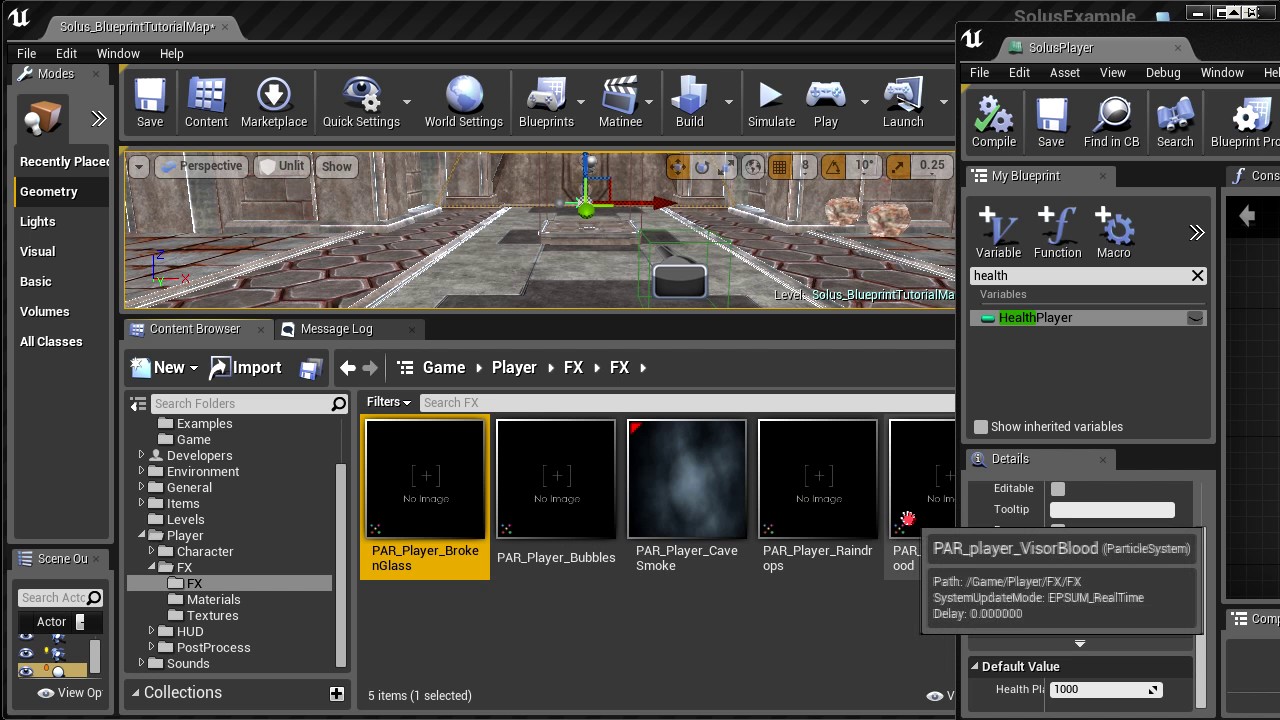Open the Debug menu in blueprint editor

[x=1163, y=72]
